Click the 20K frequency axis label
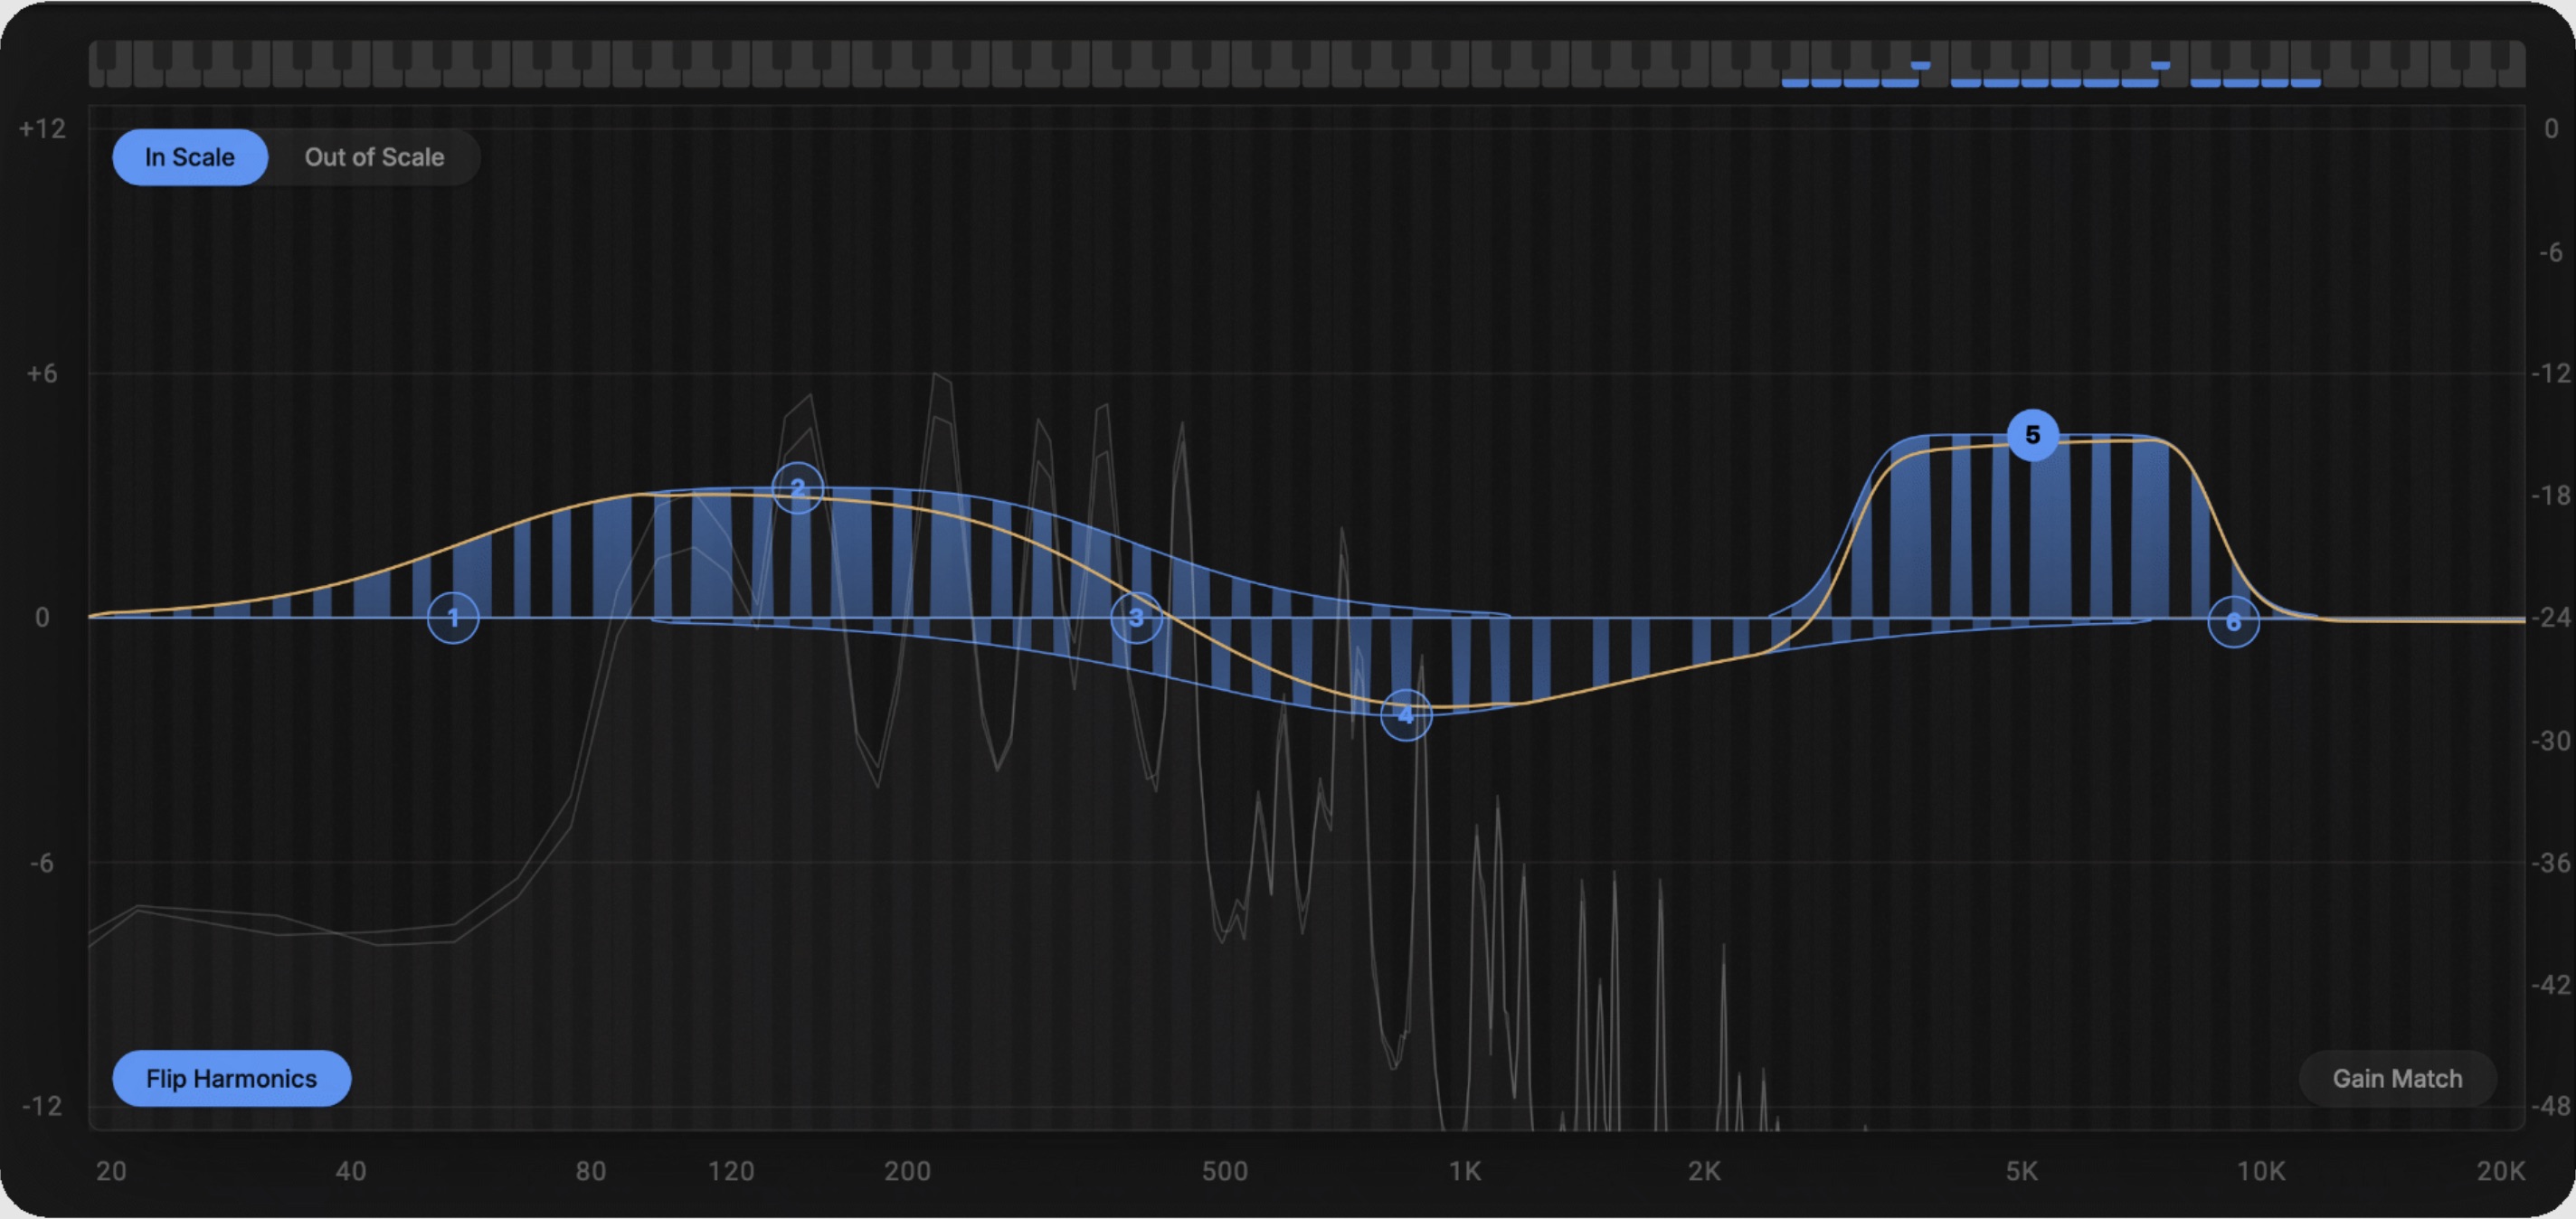This screenshot has width=2576, height=1219. [2500, 1171]
